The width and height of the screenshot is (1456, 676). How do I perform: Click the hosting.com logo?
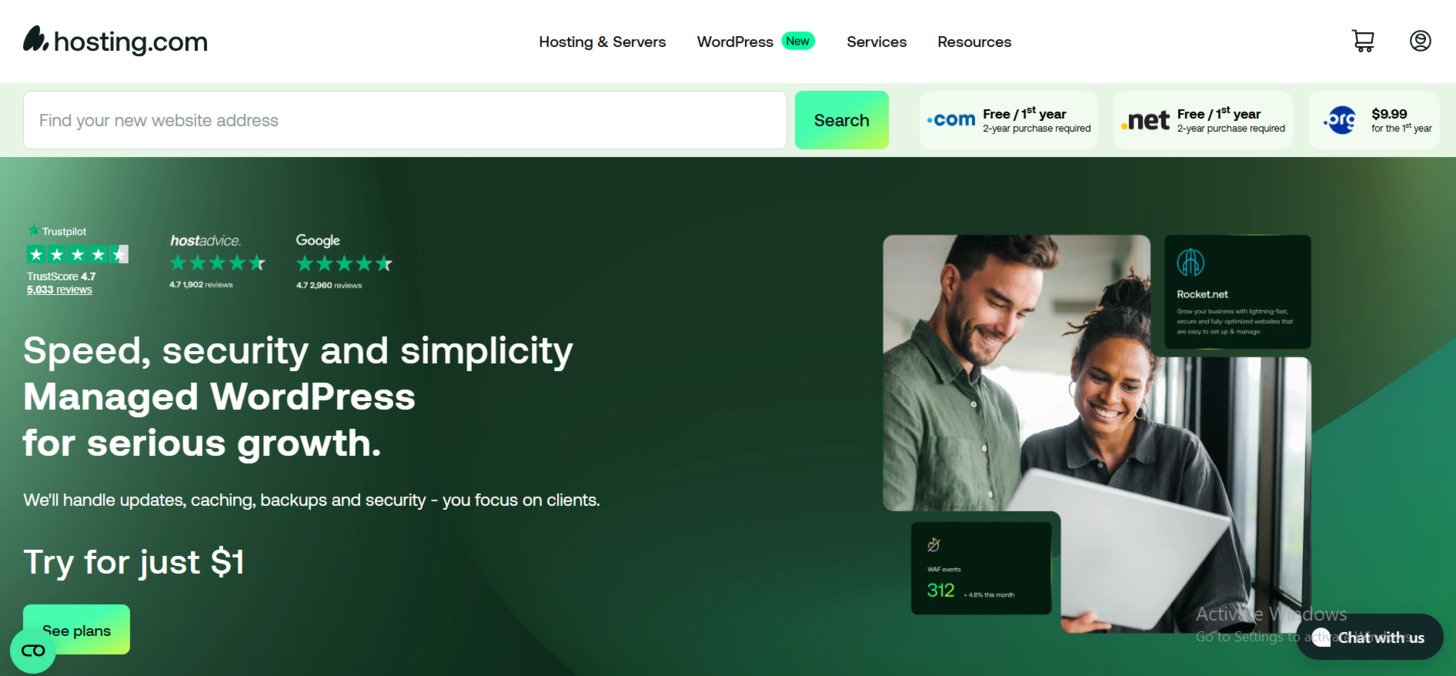click(x=115, y=41)
